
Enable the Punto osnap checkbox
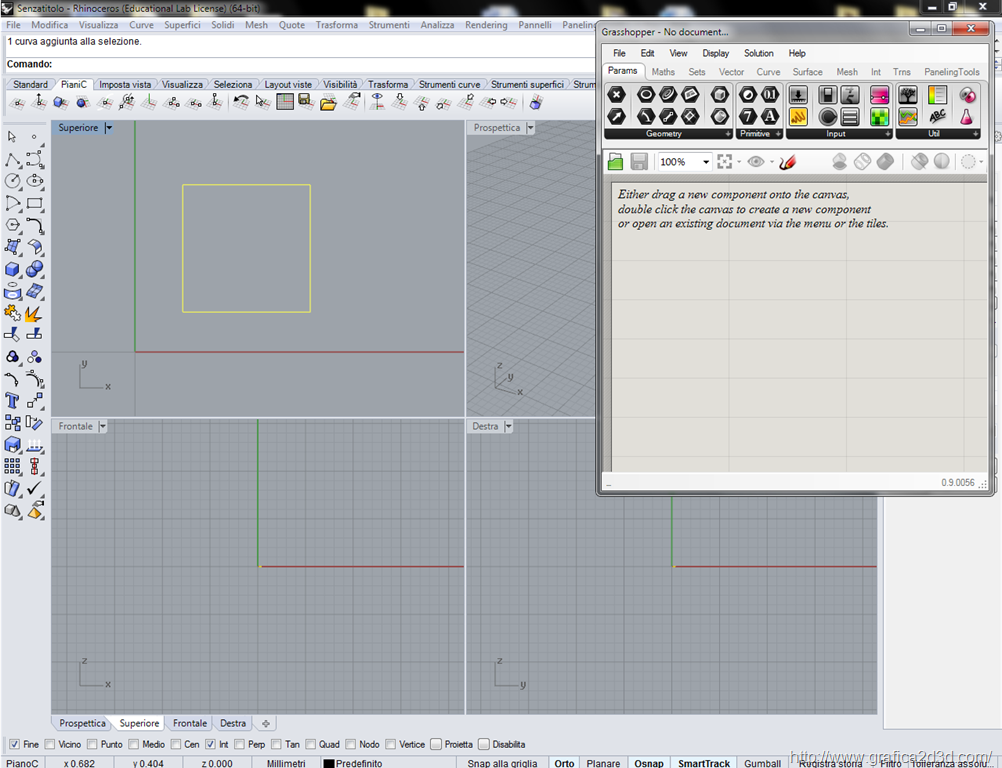click(x=93, y=744)
